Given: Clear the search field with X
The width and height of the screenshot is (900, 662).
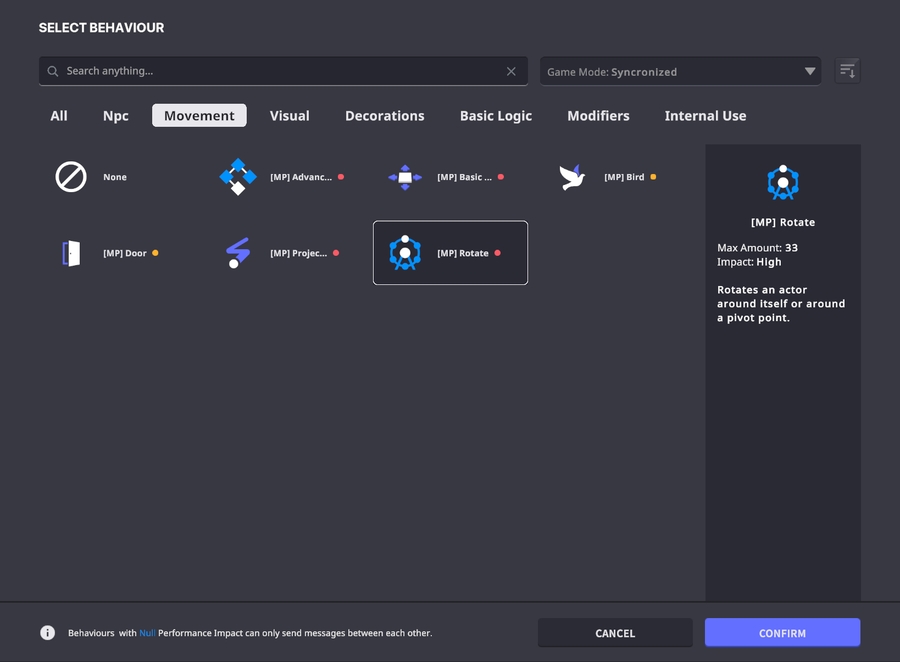Looking at the screenshot, I should [511, 71].
